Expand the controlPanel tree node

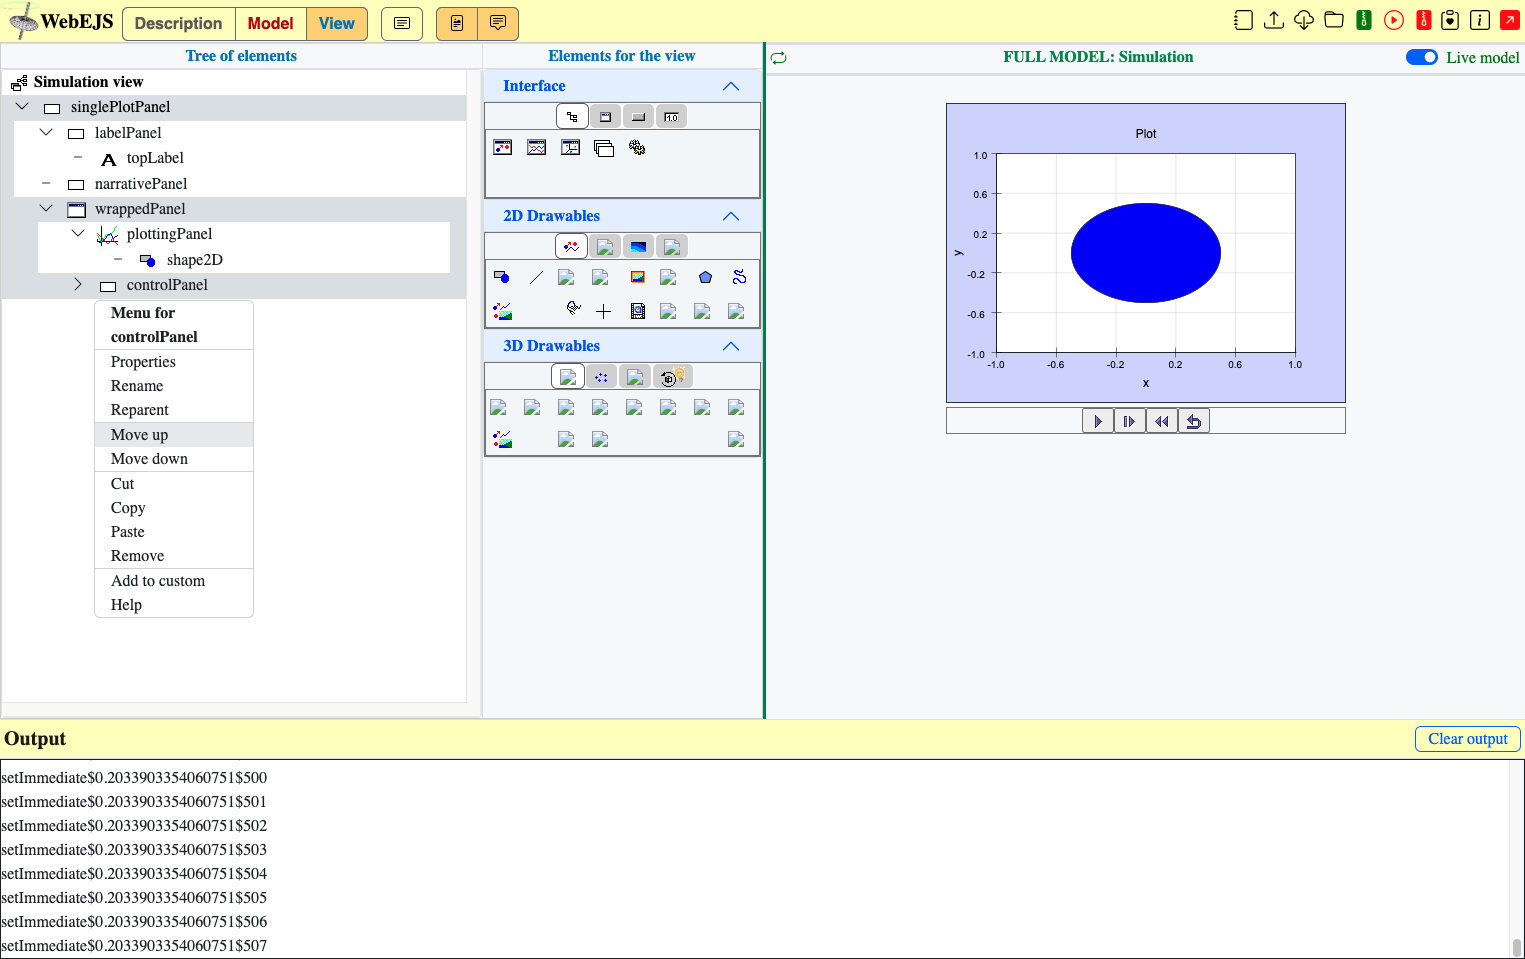(78, 284)
